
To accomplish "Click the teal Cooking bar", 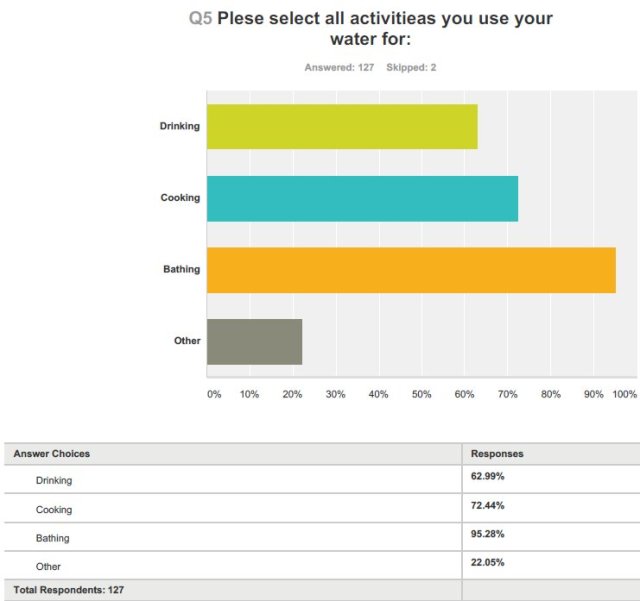I will (362, 198).
